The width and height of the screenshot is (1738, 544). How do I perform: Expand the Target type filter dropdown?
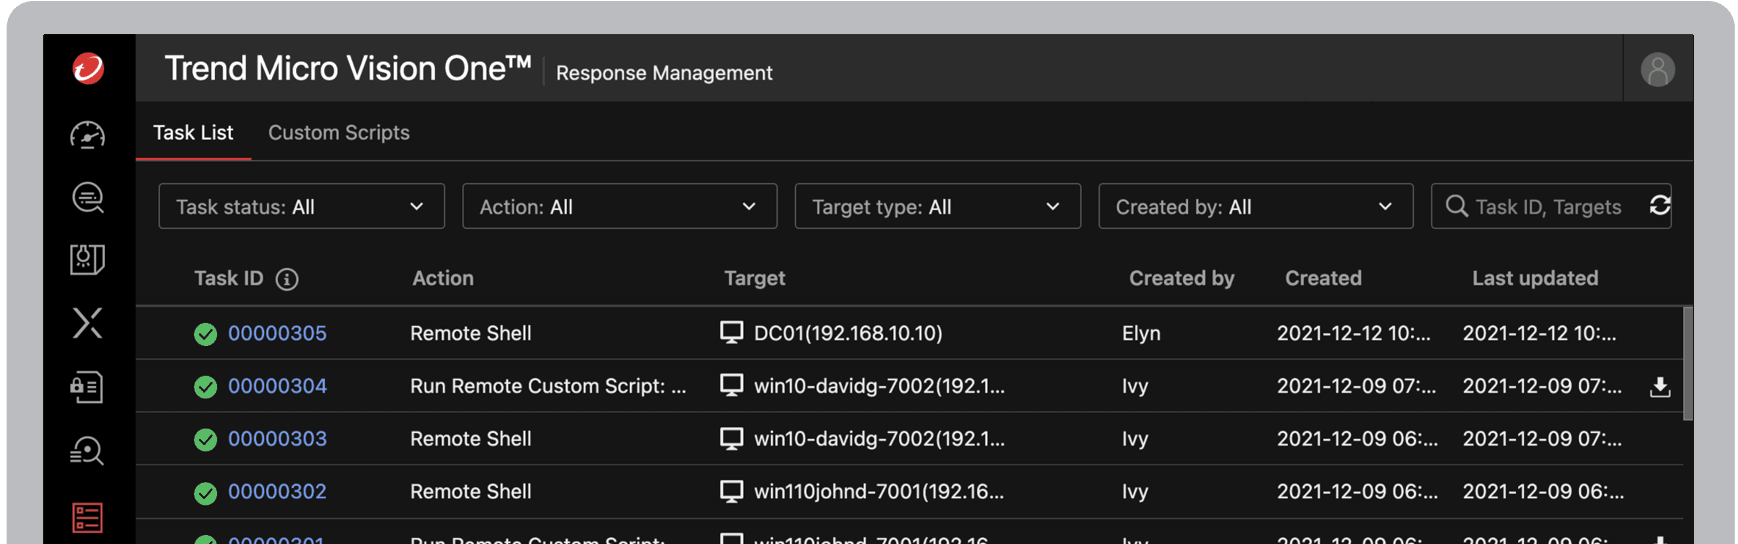937,206
